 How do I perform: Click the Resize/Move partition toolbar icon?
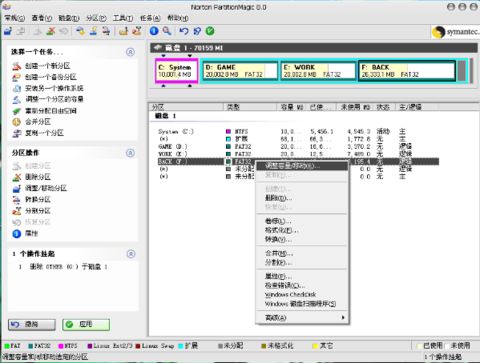[8, 31]
